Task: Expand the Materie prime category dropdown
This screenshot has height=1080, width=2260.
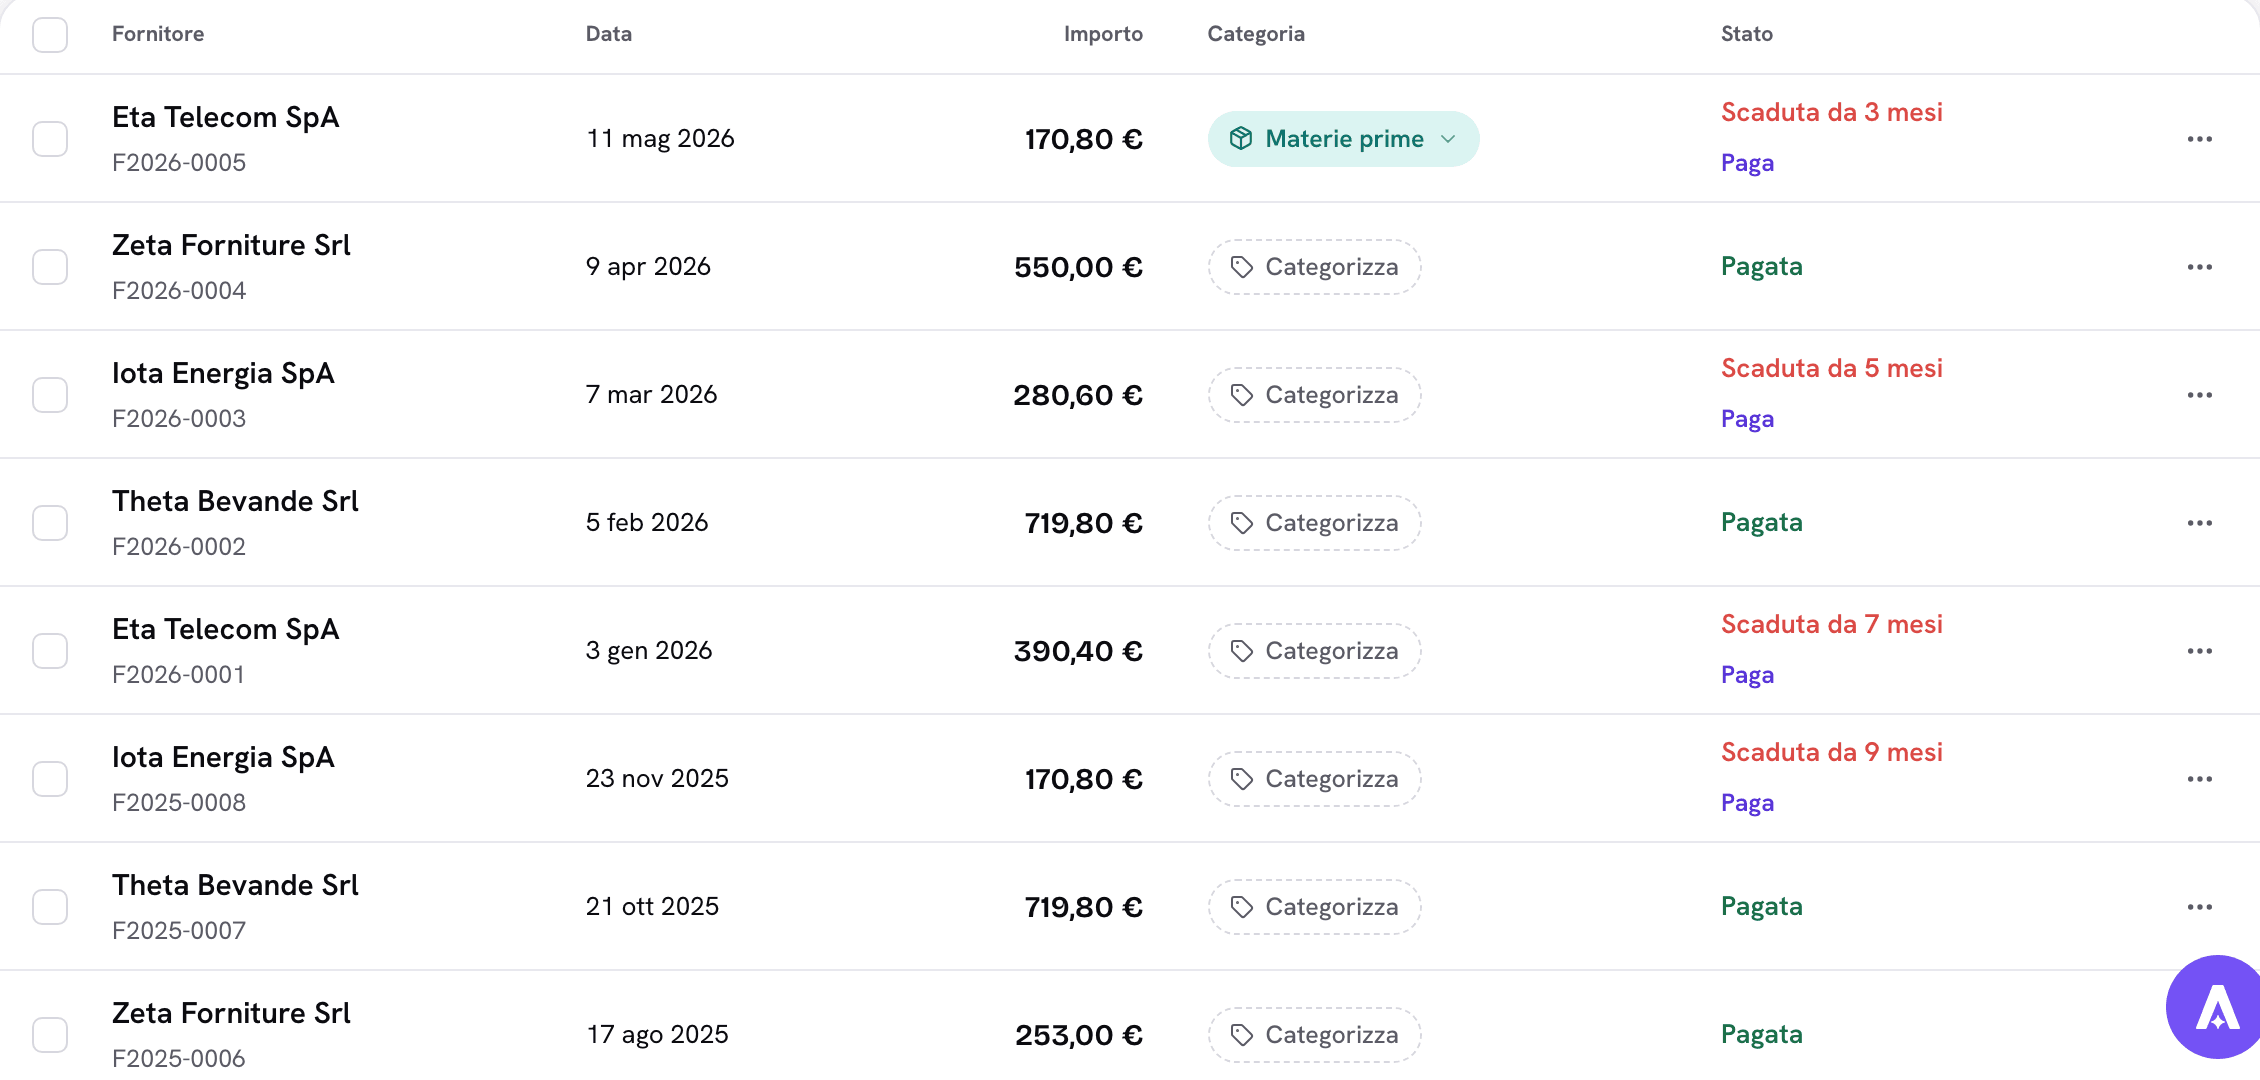Action: click(x=1343, y=139)
